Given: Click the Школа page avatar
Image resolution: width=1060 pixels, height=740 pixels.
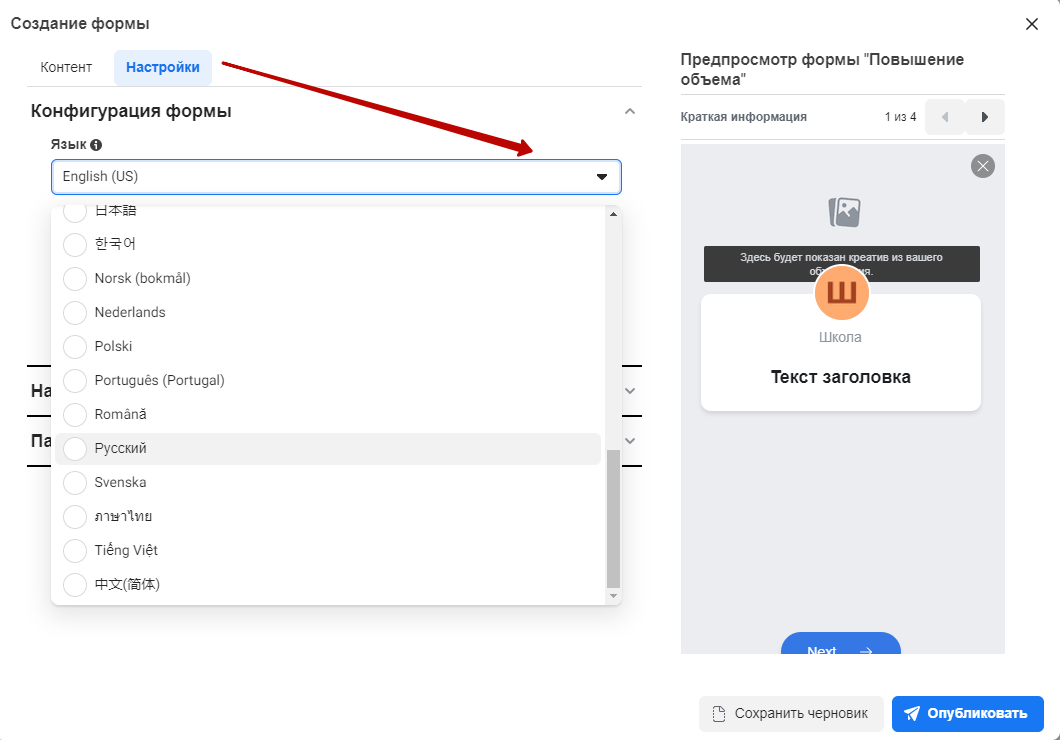Looking at the screenshot, I should tap(842, 293).
